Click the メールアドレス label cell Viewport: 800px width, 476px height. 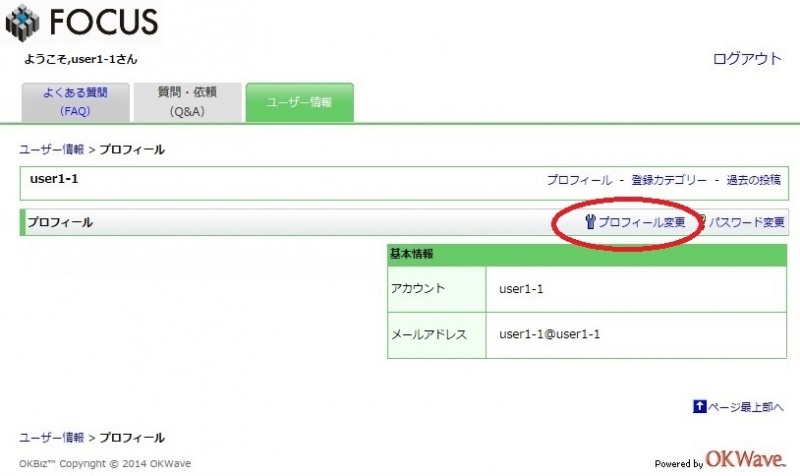(437, 335)
